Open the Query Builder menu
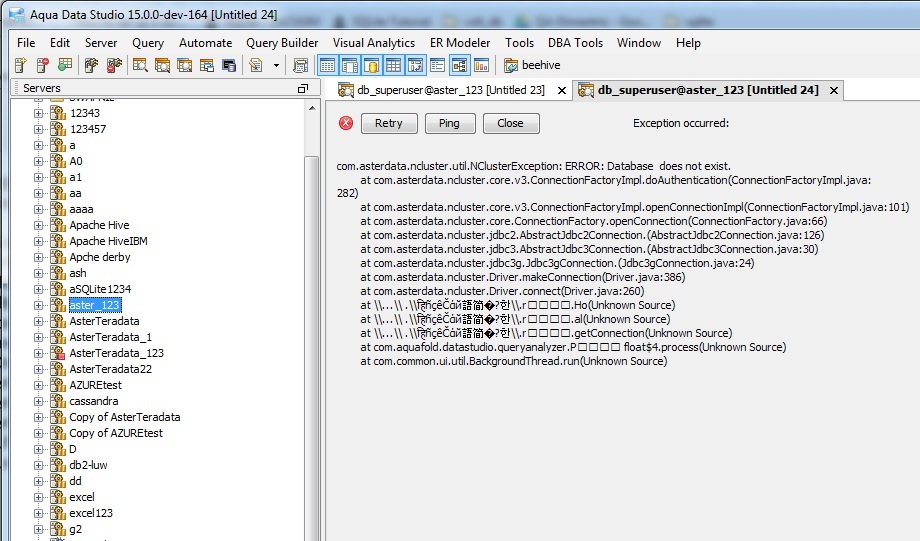 [282, 43]
